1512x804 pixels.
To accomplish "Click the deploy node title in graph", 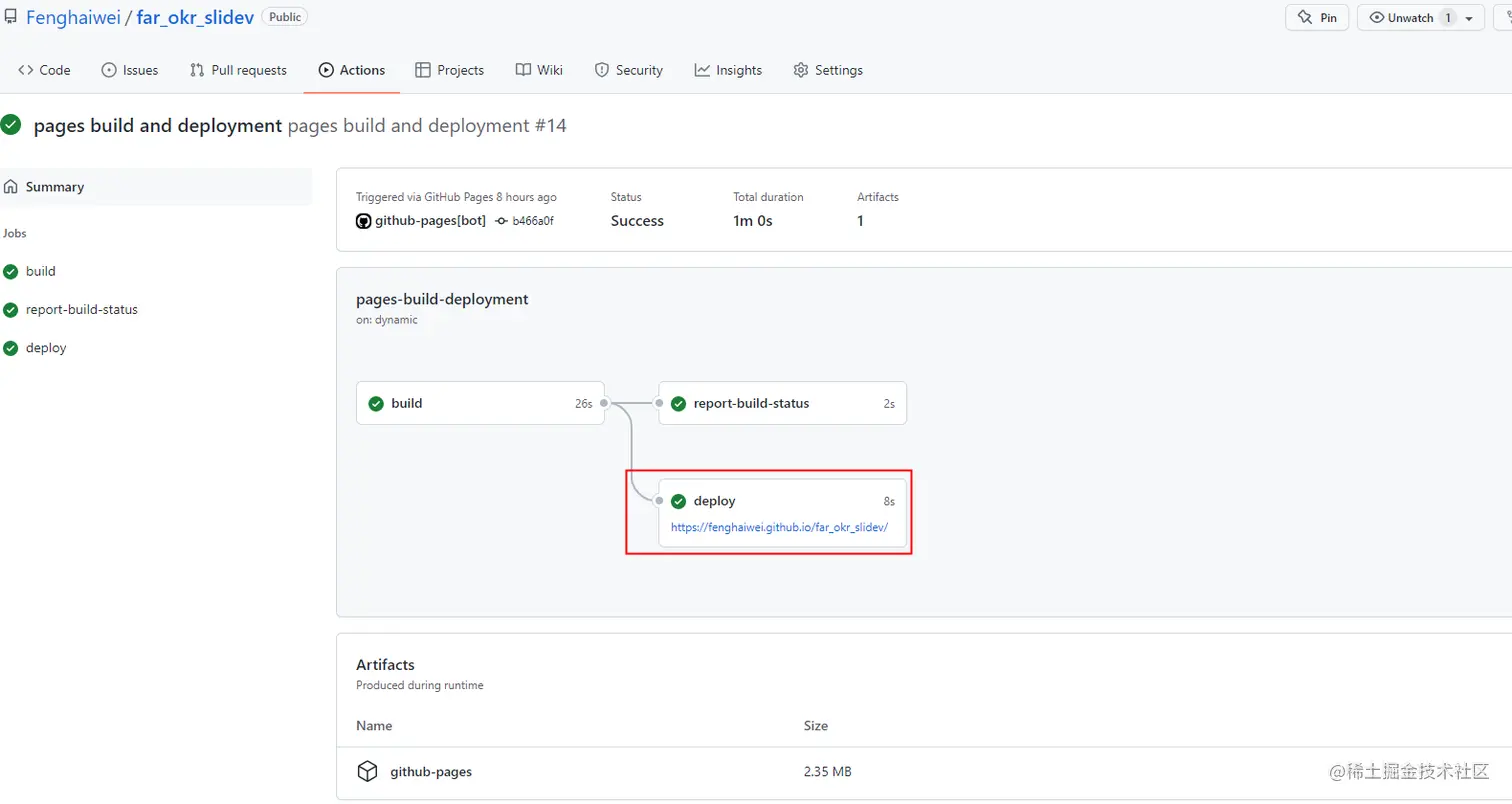I will (714, 501).
